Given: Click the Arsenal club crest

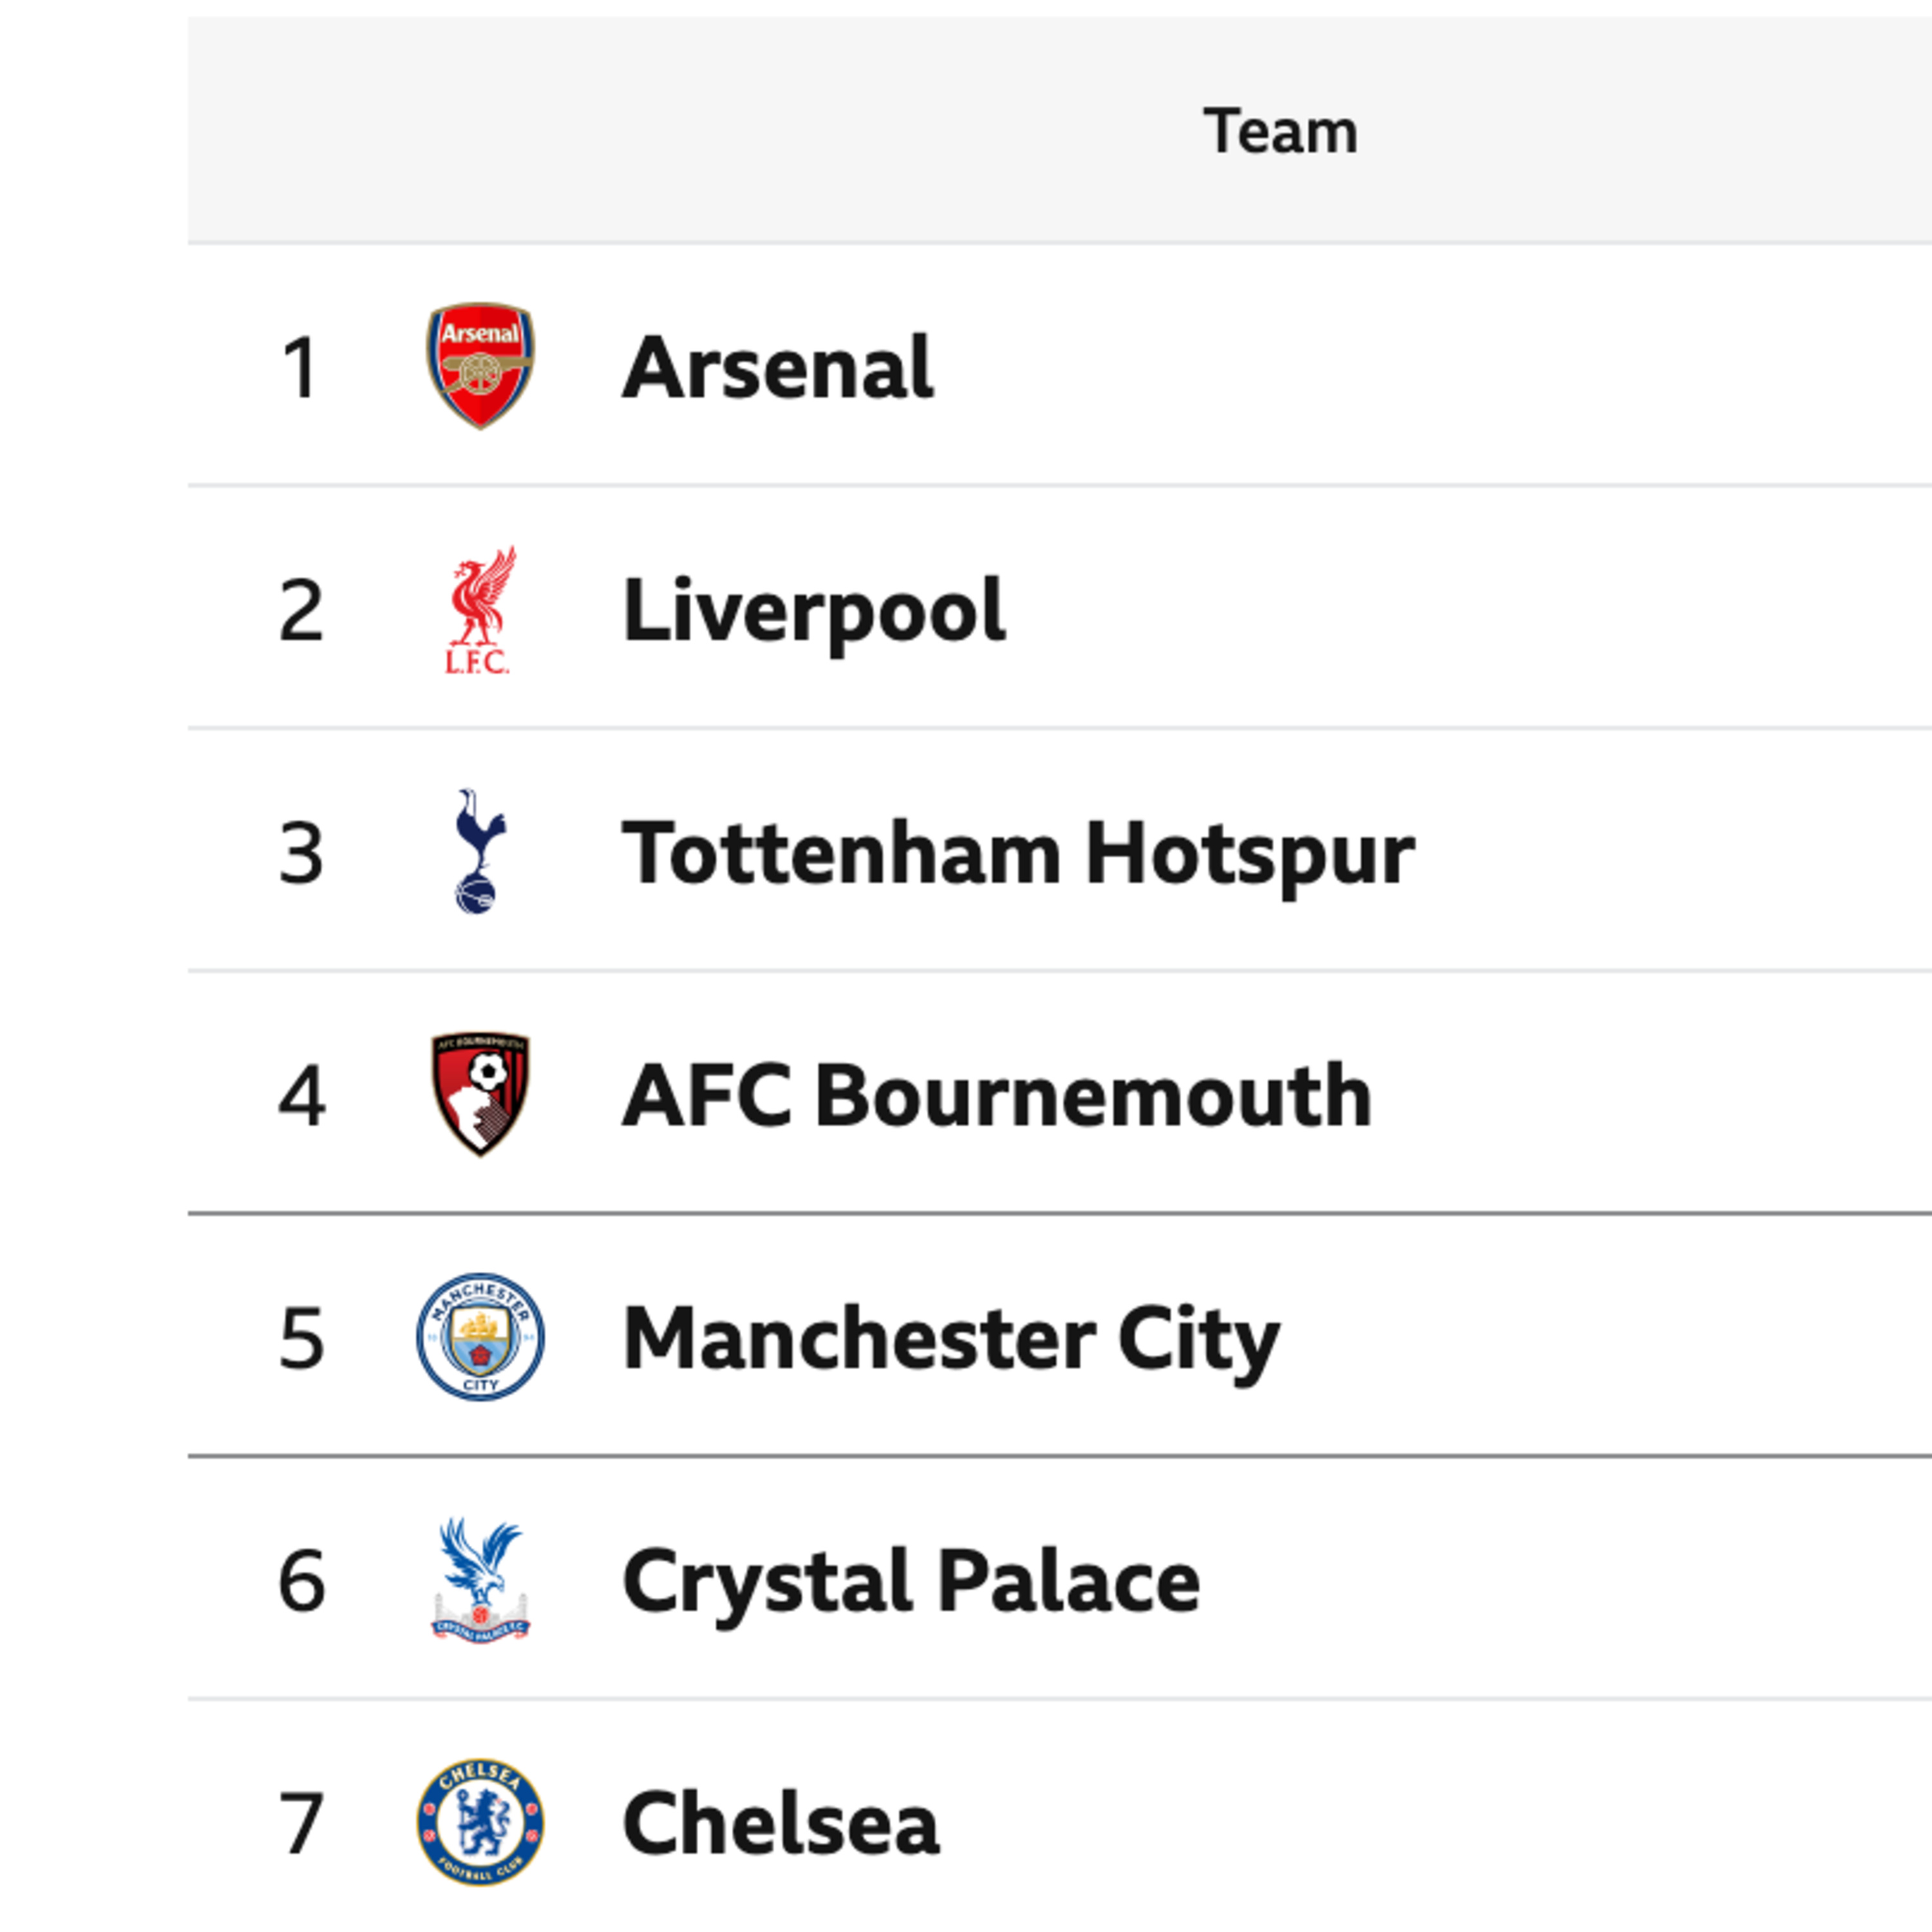Looking at the screenshot, I should pyautogui.click(x=480, y=366).
